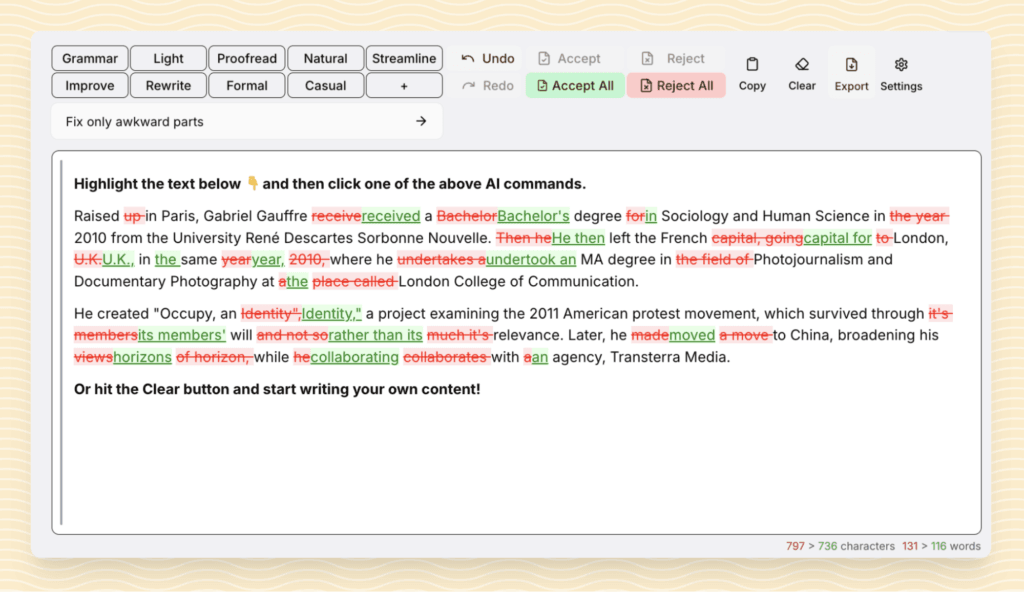Clear the editor using the eraser icon
The image size is (1024, 592).
801,71
